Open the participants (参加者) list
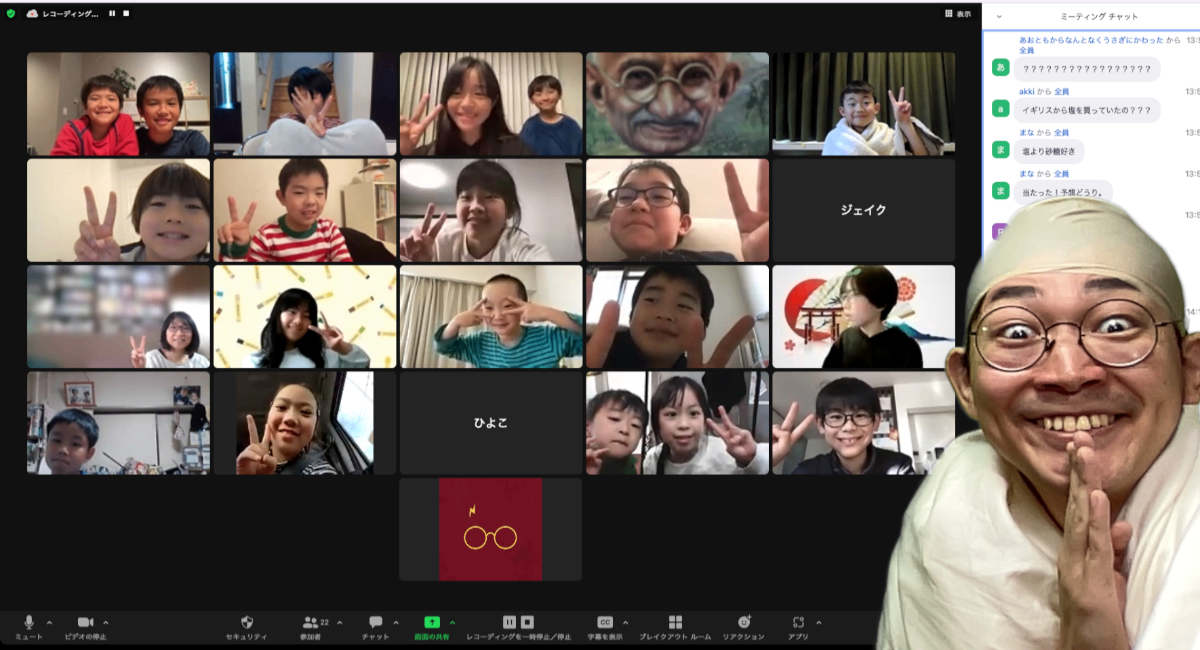The image size is (1200, 650). 310,622
